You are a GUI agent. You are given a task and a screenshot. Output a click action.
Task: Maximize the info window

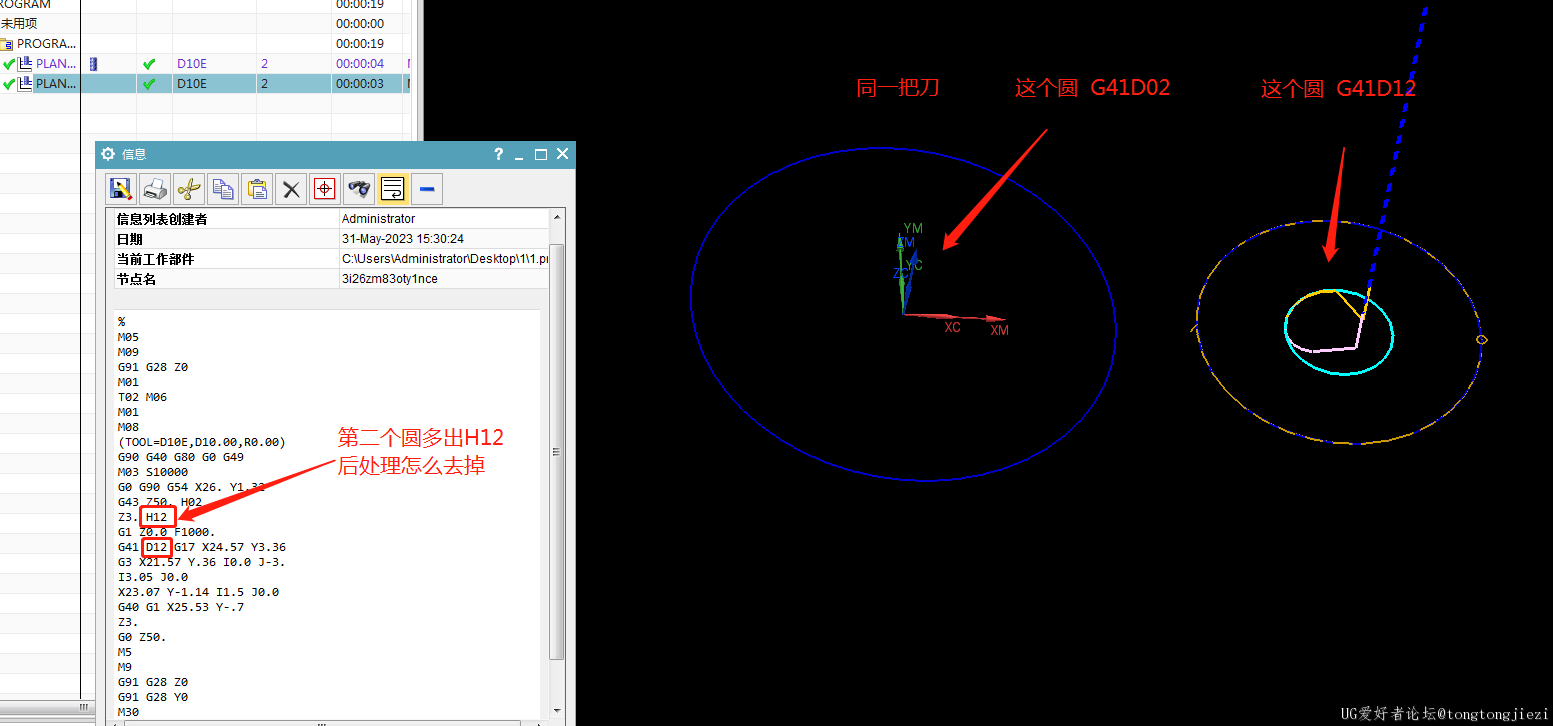[541, 154]
